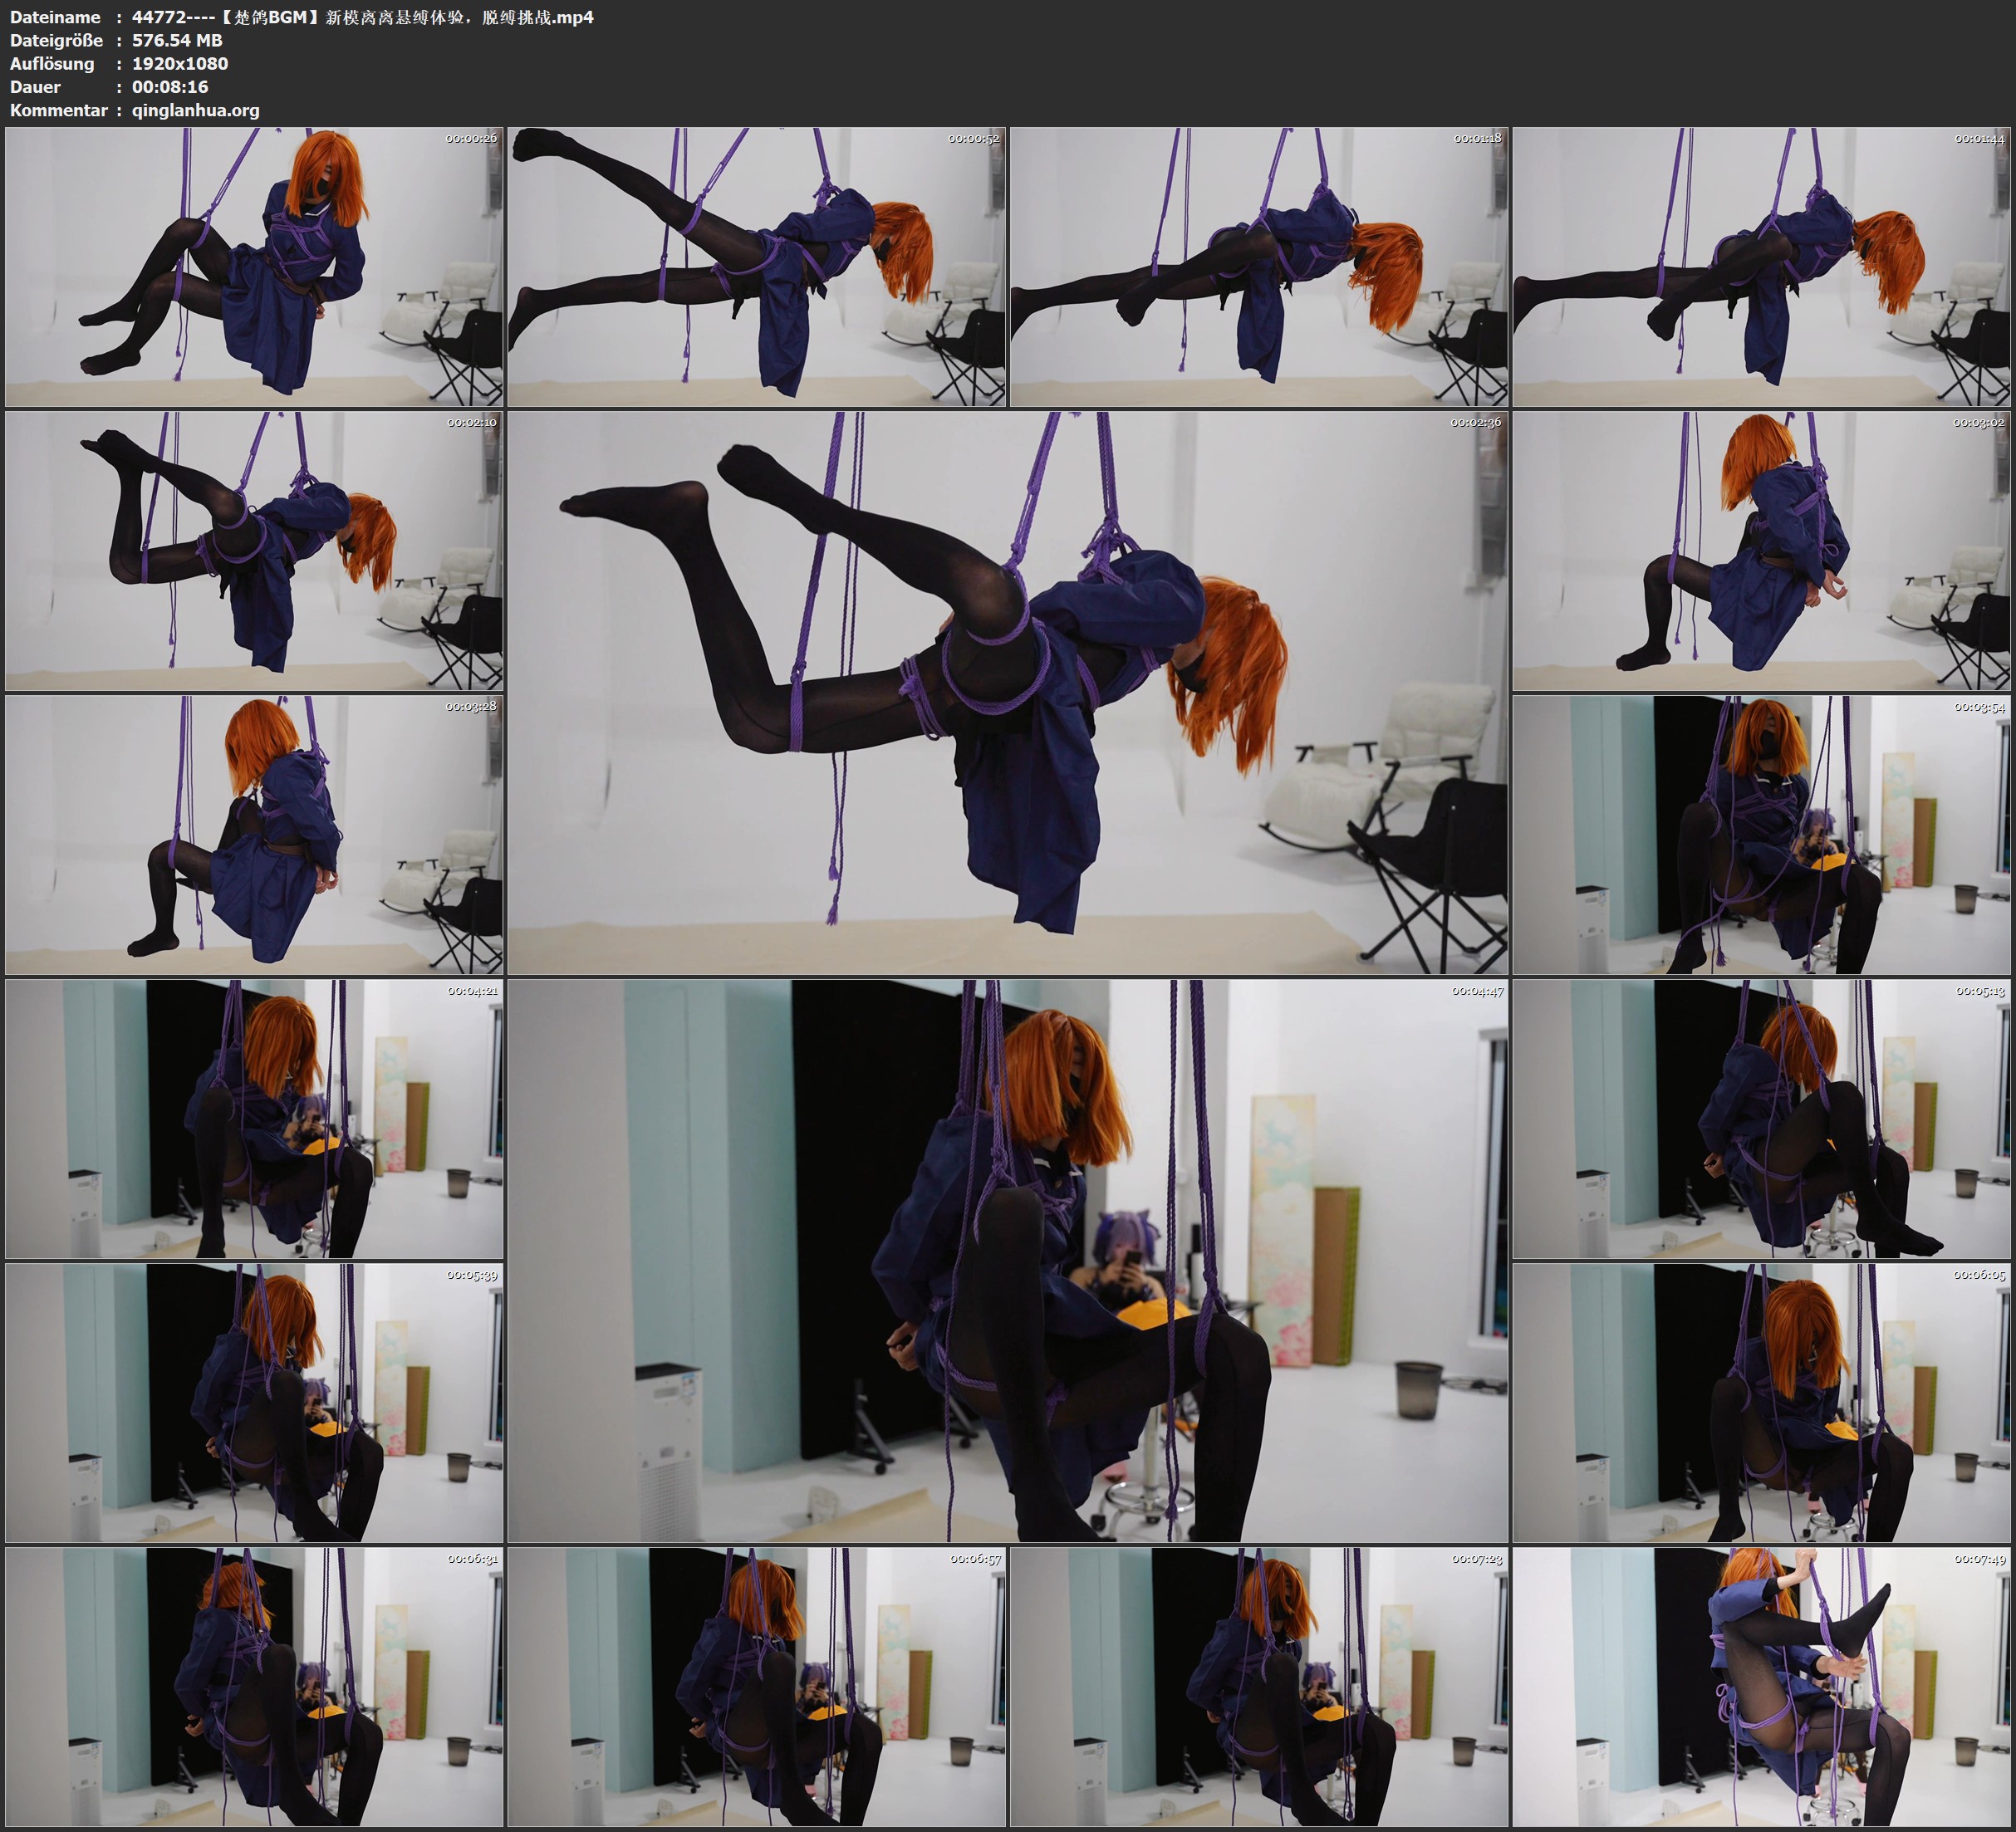Open the 00:06:05 frame
Viewport: 2016px width, 1832px height.
pyautogui.click(x=1761, y=1403)
